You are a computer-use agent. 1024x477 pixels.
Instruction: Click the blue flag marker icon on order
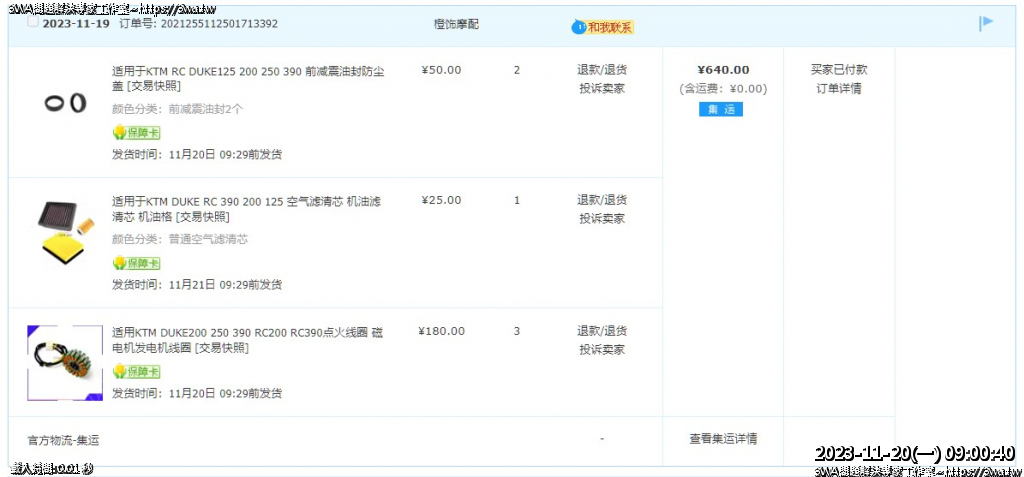pos(986,23)
